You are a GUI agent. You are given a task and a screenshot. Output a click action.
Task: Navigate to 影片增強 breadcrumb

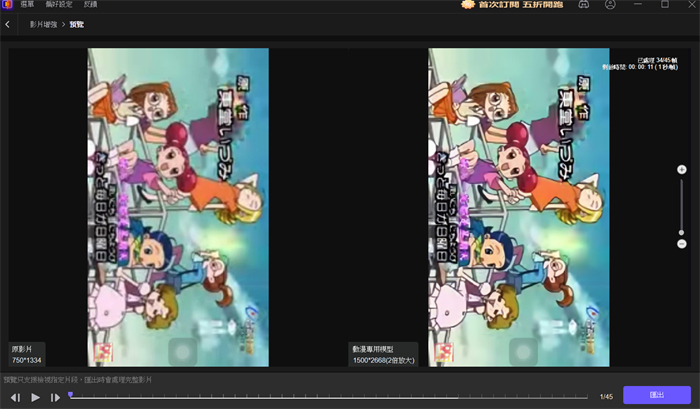click(x=43, y=25)
